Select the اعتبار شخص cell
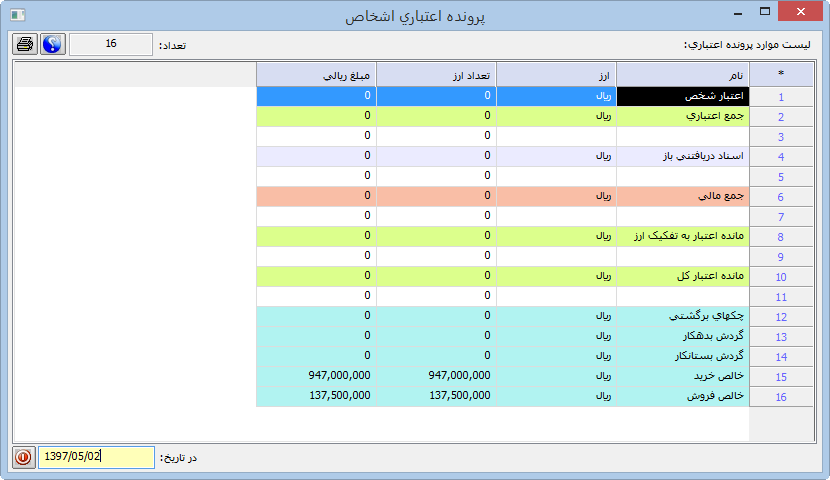 tap(683, 96)
